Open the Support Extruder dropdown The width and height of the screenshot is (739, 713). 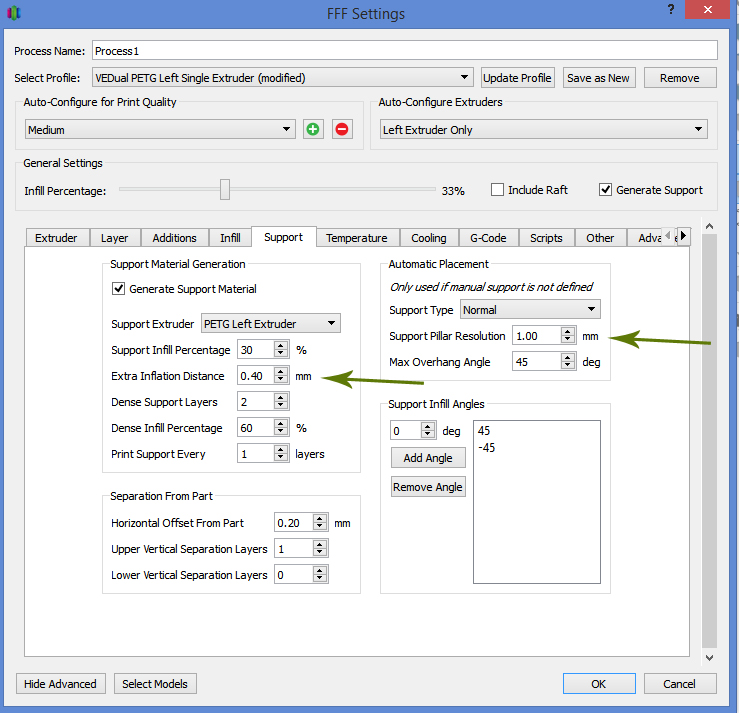[x=270, y=323]
